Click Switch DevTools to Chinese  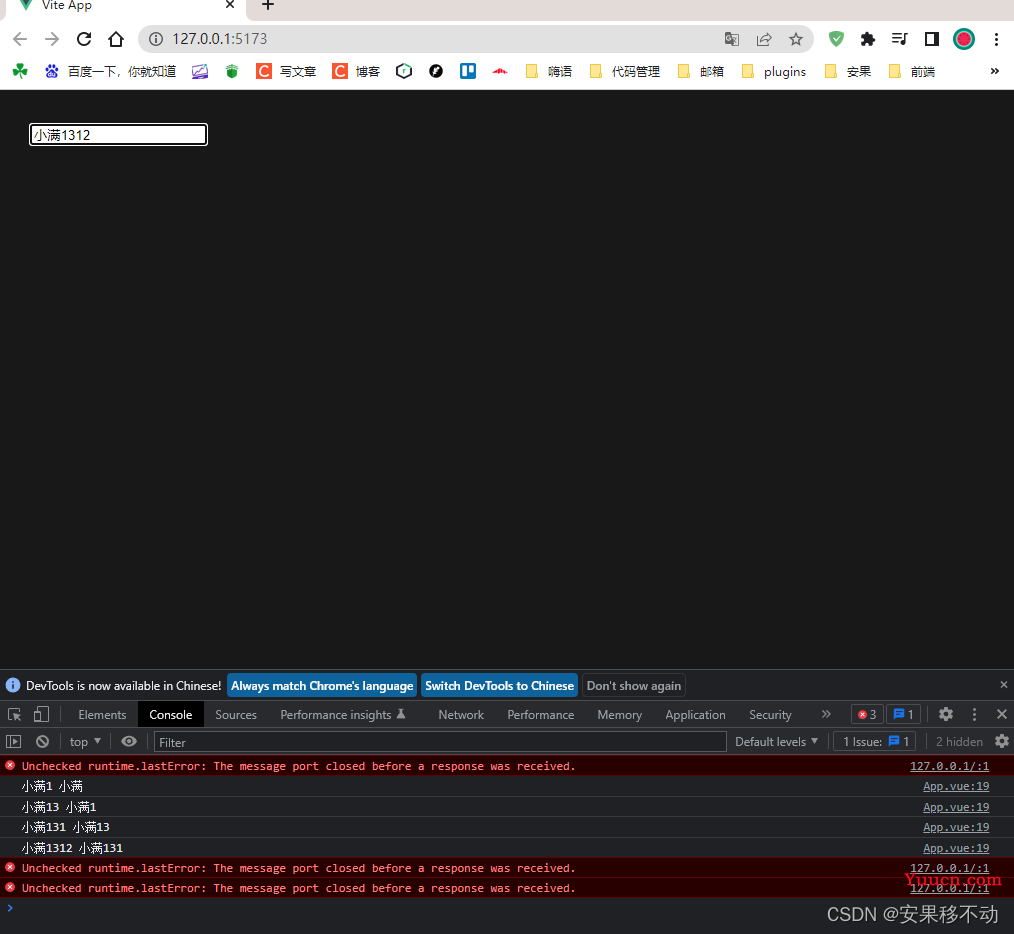499,686
